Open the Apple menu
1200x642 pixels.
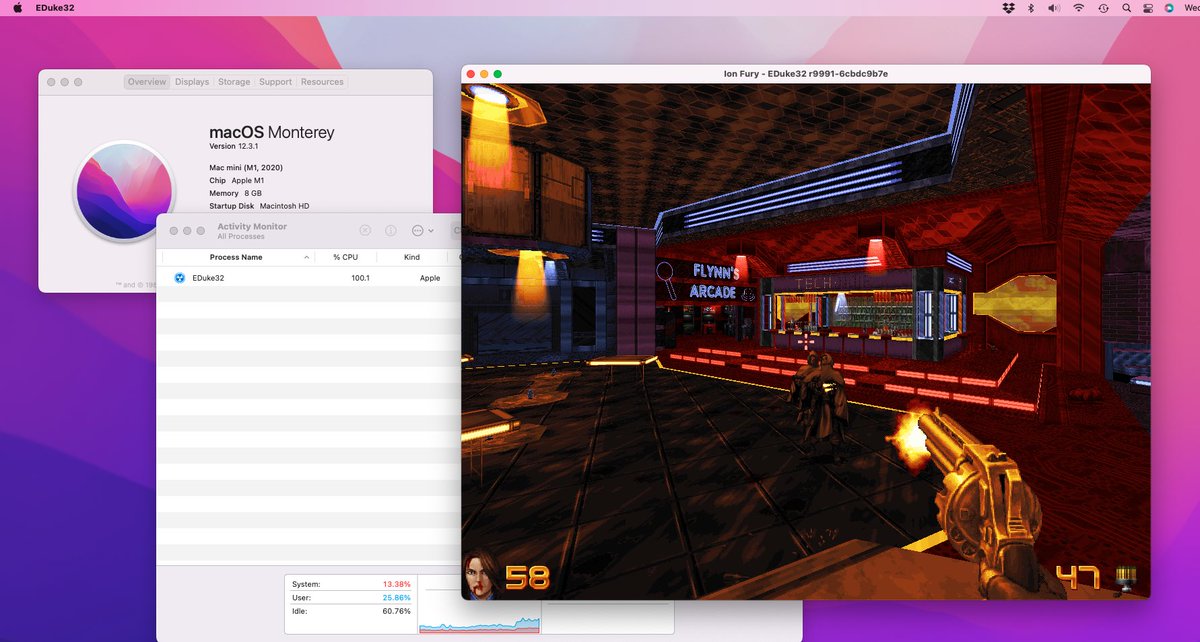tap(17, 8)
